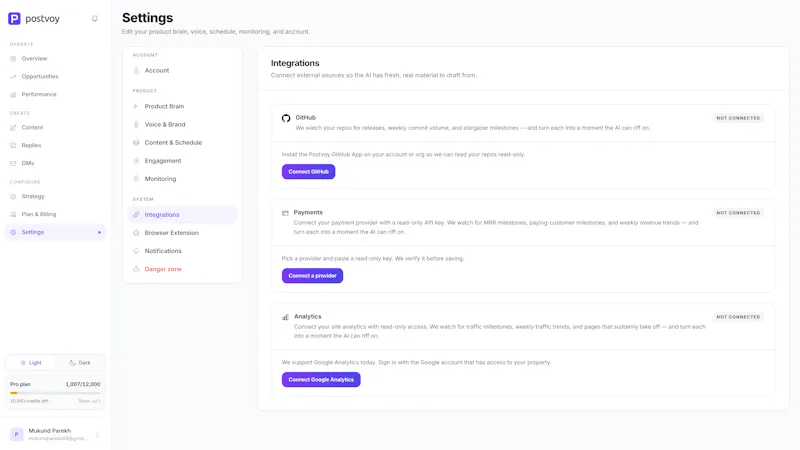Click the Content pencil icon

13,128
